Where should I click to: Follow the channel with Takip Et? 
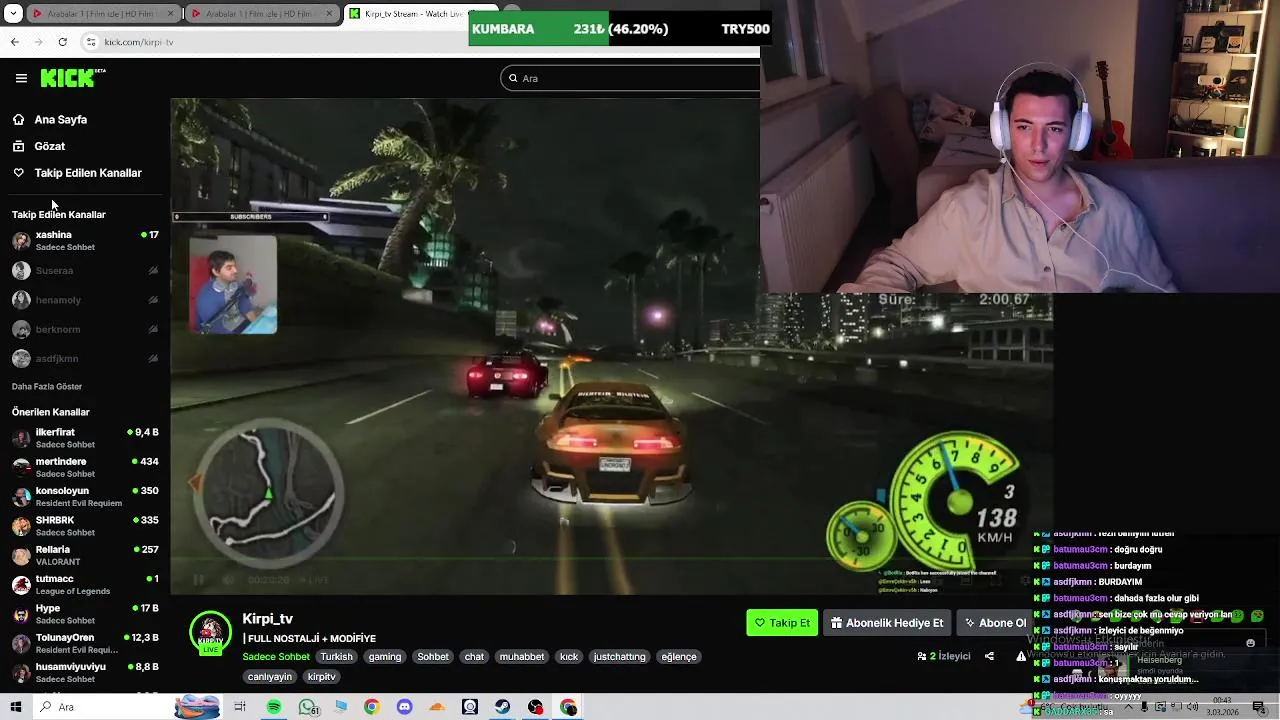782,623
